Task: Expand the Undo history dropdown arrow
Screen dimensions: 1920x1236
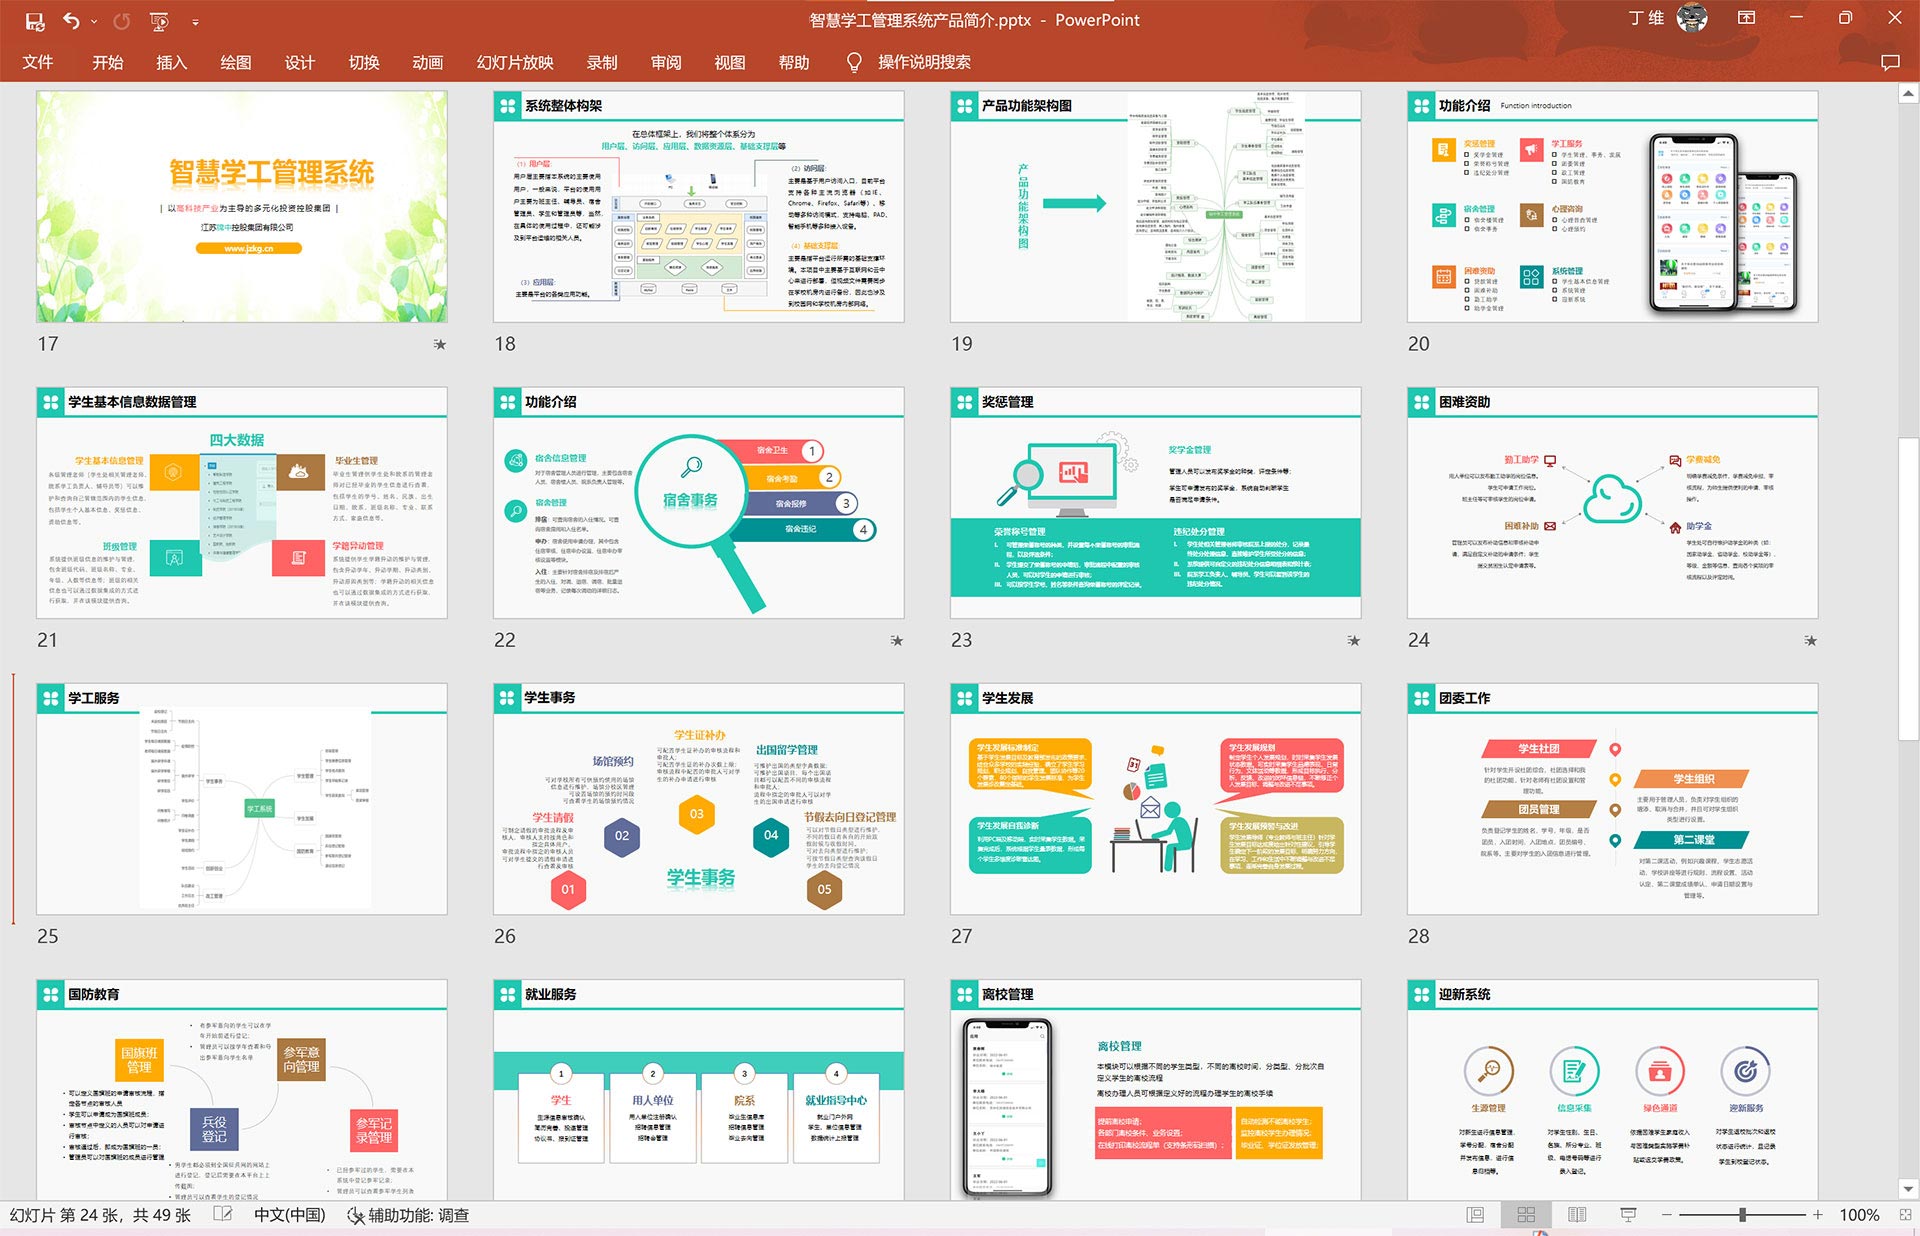Action: pyautogui.click(x=95, y=20)
